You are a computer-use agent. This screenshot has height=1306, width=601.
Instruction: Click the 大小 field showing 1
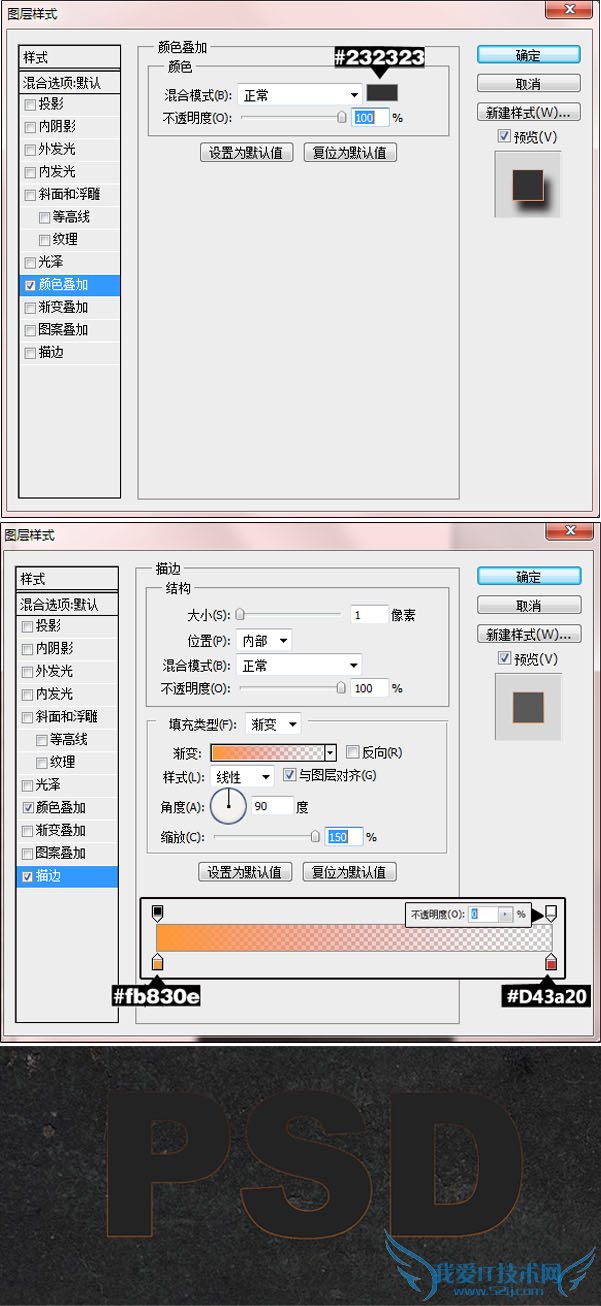pyautogui.click(x=368, y=616)
